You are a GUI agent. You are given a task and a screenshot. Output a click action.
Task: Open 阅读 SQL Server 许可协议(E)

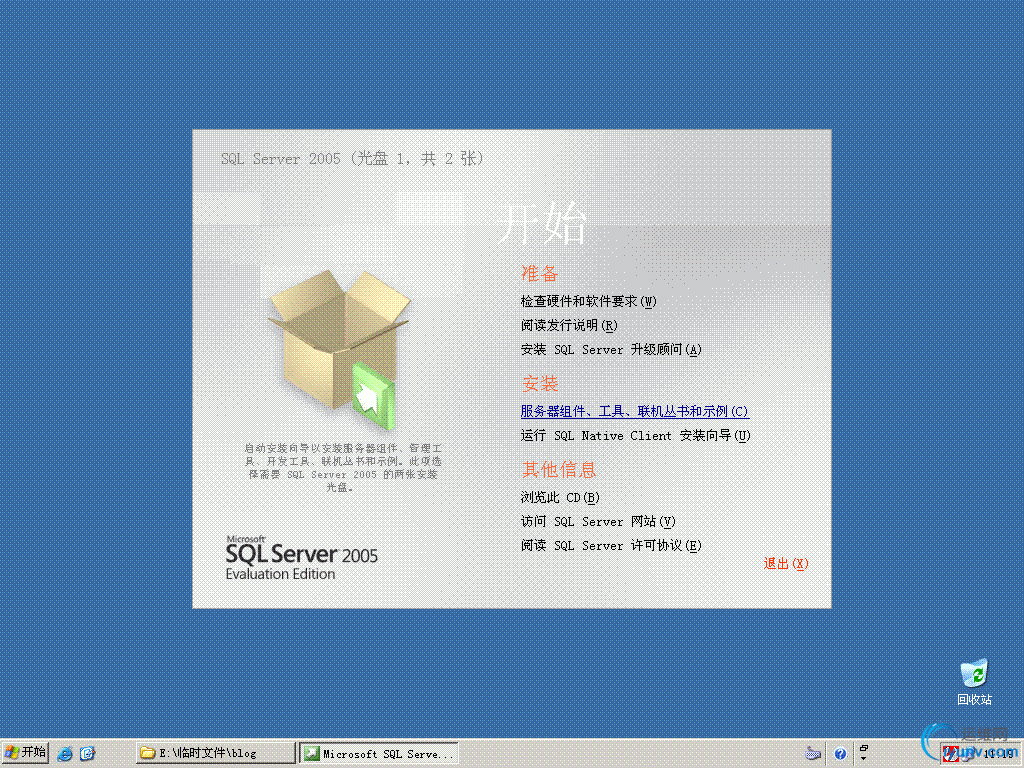[x=611, y=546]
